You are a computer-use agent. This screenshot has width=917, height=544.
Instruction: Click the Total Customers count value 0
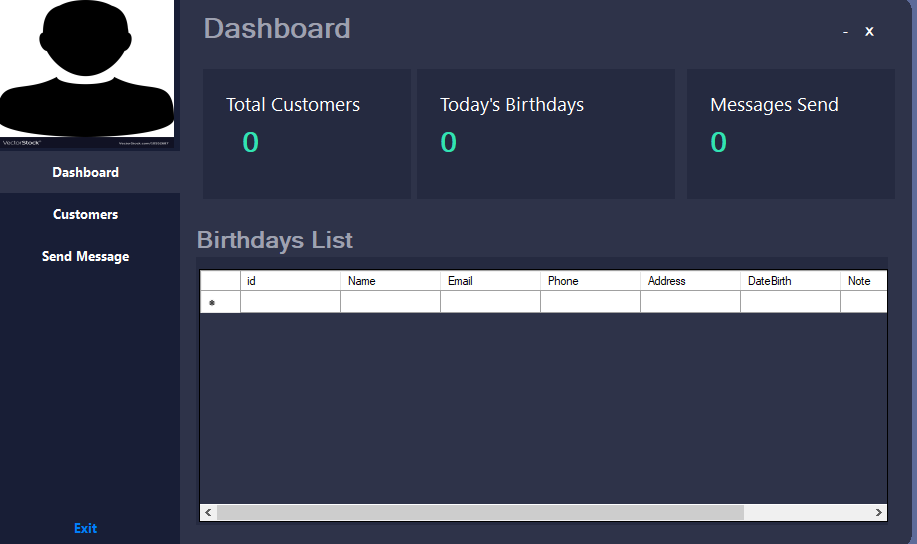[x=250, y=142]
